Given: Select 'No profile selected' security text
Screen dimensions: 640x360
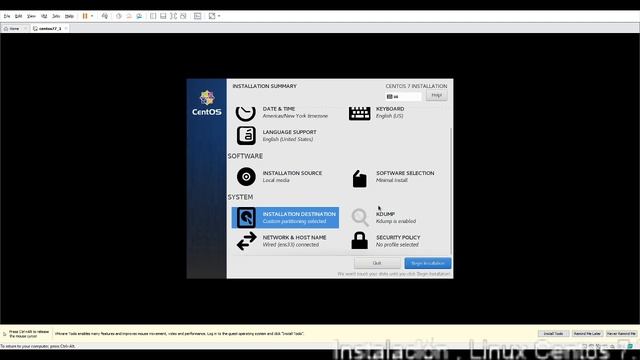Looking at the screenshot, I should (397, 244).
